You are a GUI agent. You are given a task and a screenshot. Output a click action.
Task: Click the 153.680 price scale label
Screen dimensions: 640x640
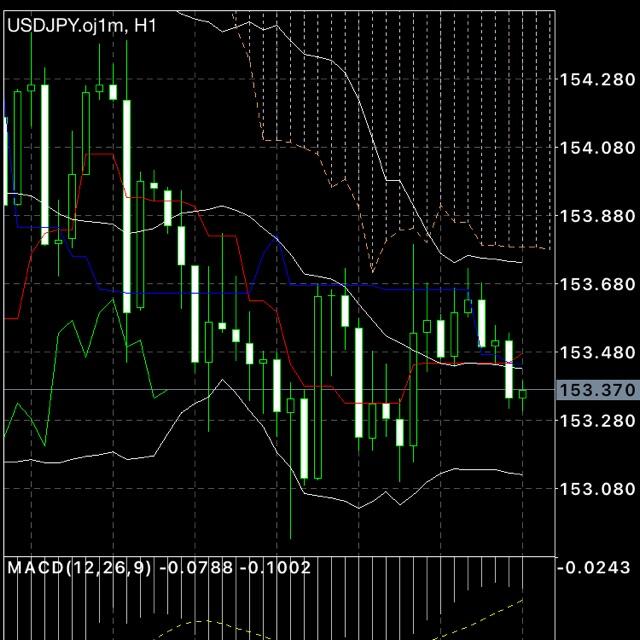(597, 284)
